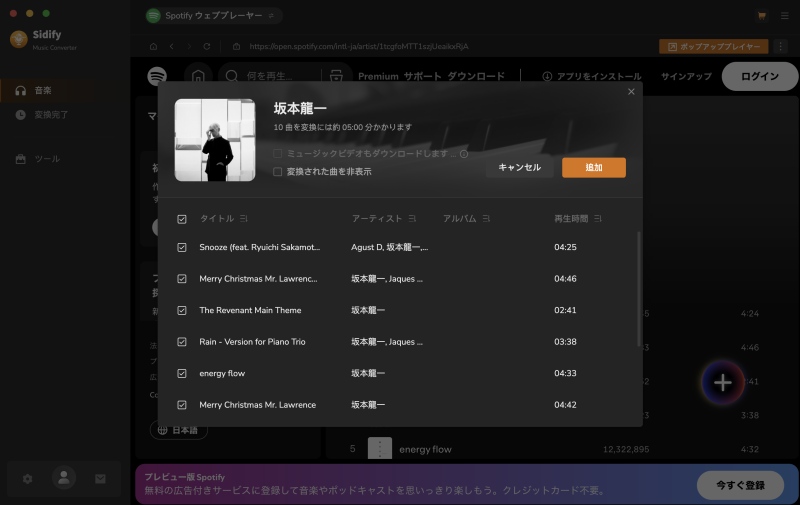Click the 04:33 duration value
This screenshot has height=505, width=800.
pos(565,373)
